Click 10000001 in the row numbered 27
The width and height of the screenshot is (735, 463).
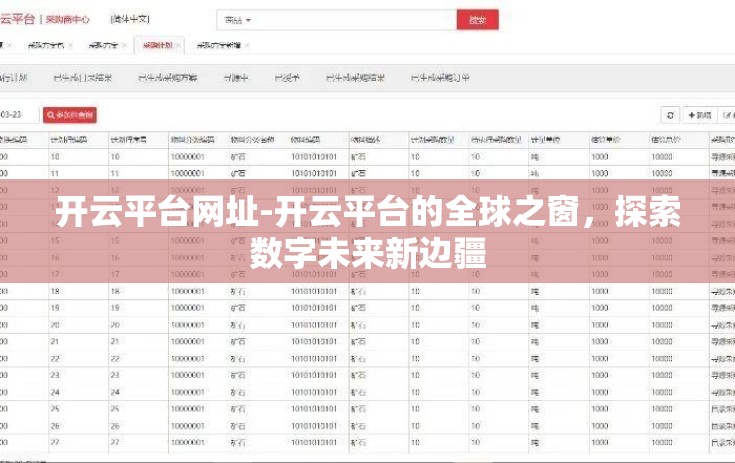(x=188, y=442)
